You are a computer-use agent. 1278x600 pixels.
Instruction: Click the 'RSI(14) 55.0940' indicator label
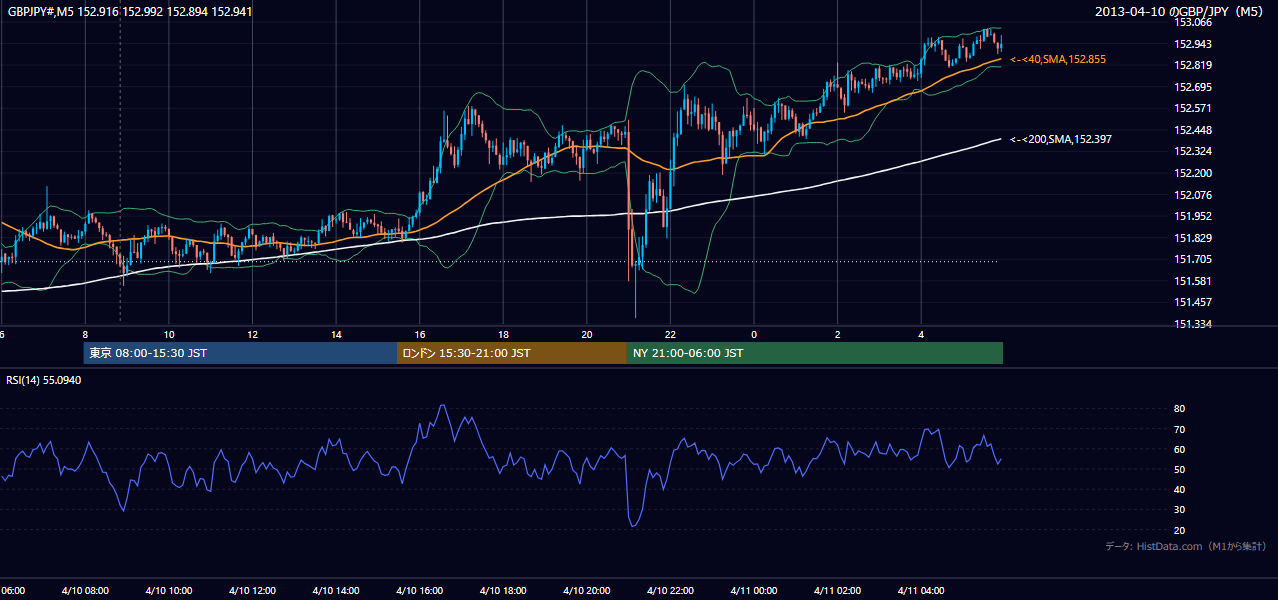click(44, 381)
